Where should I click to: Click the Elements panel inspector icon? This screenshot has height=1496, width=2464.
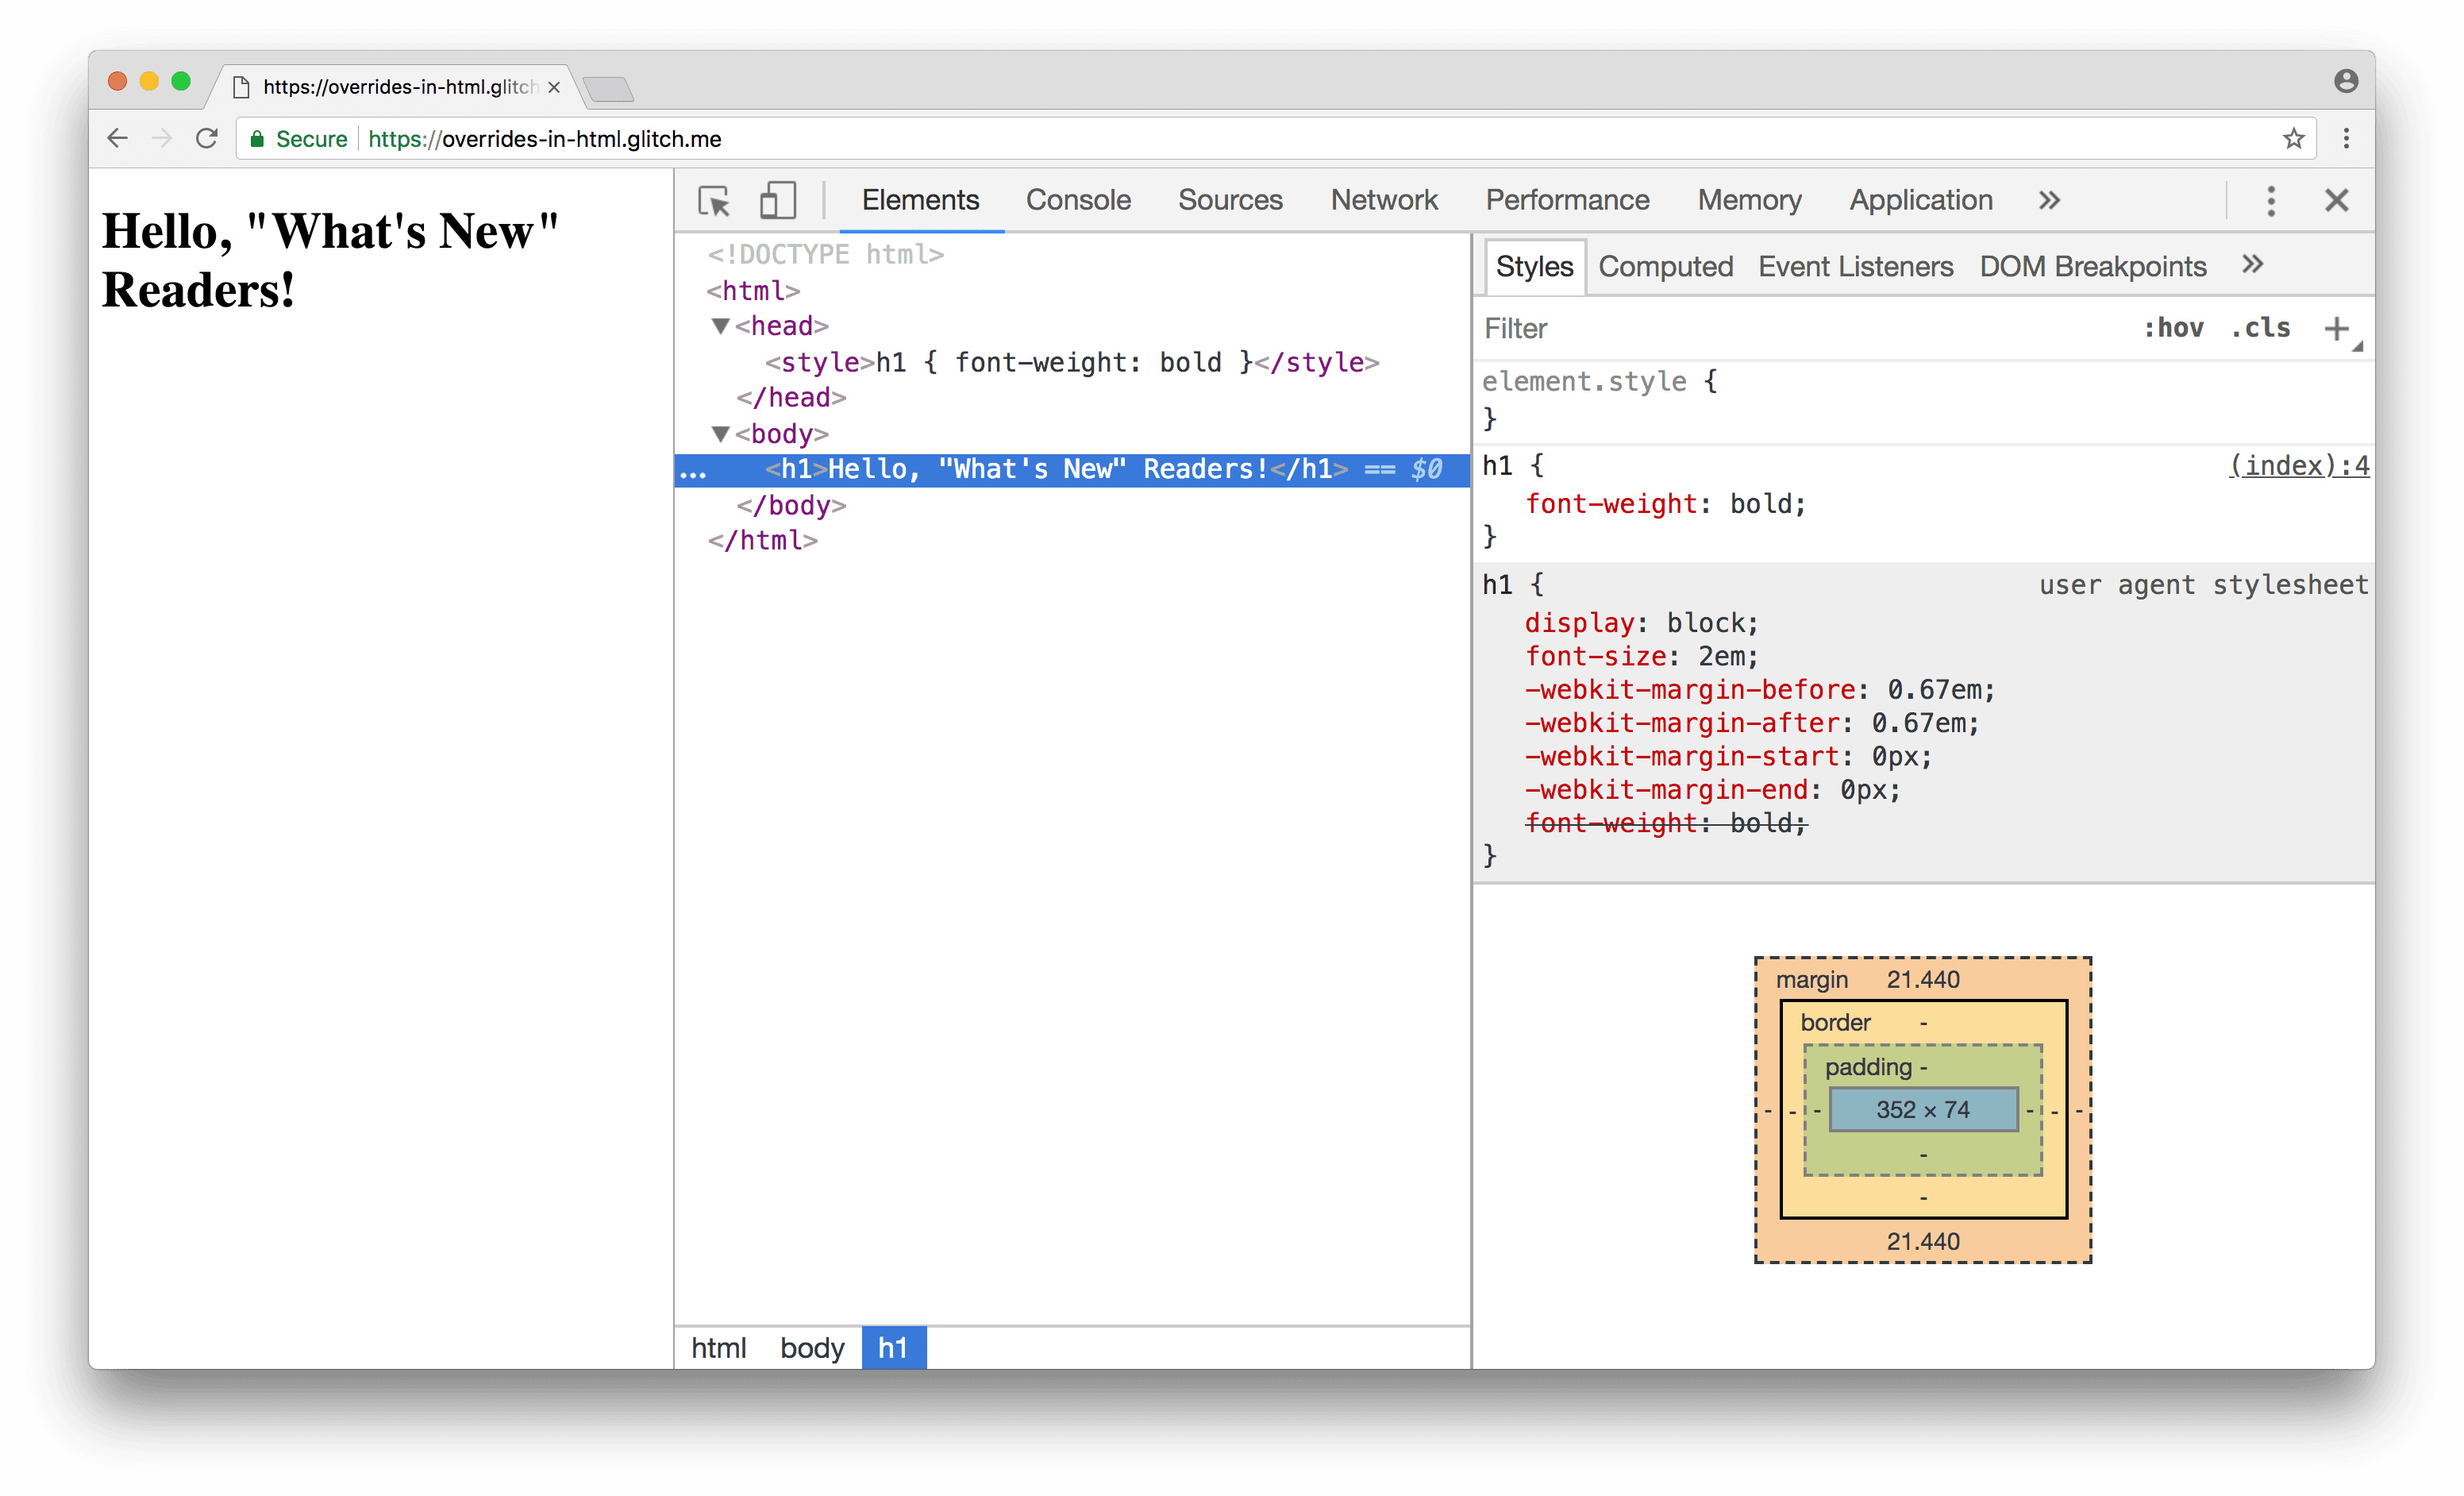click(714, 197)
